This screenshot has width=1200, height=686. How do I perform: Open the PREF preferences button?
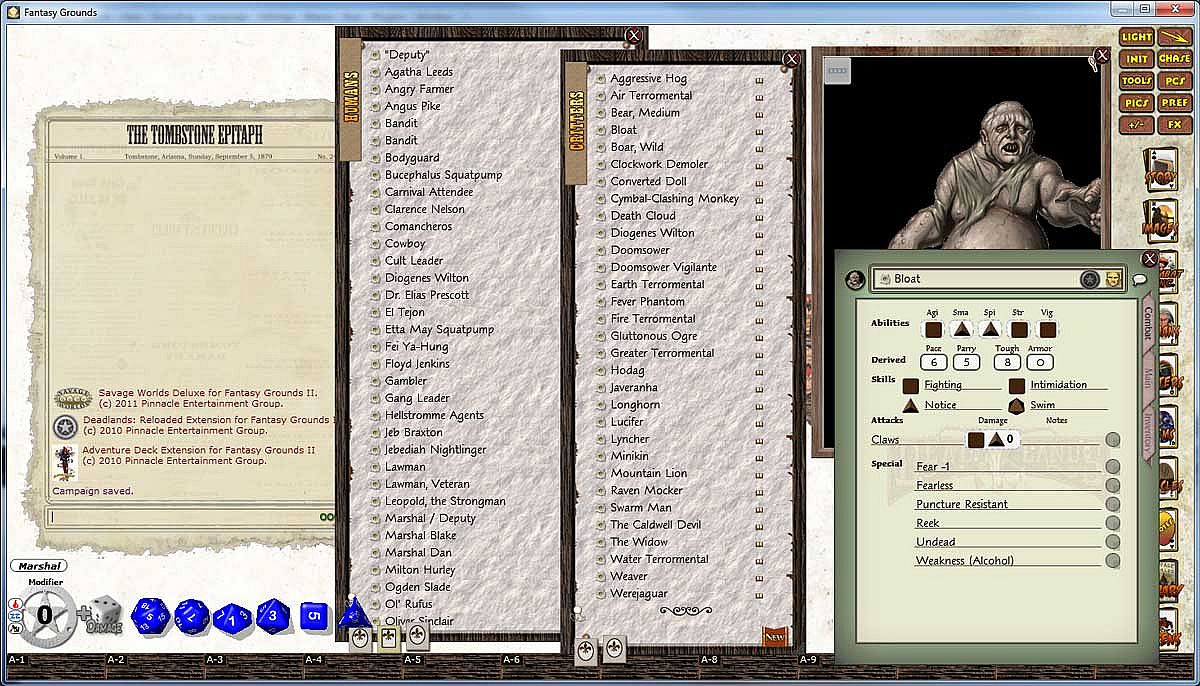[1175, 103]
